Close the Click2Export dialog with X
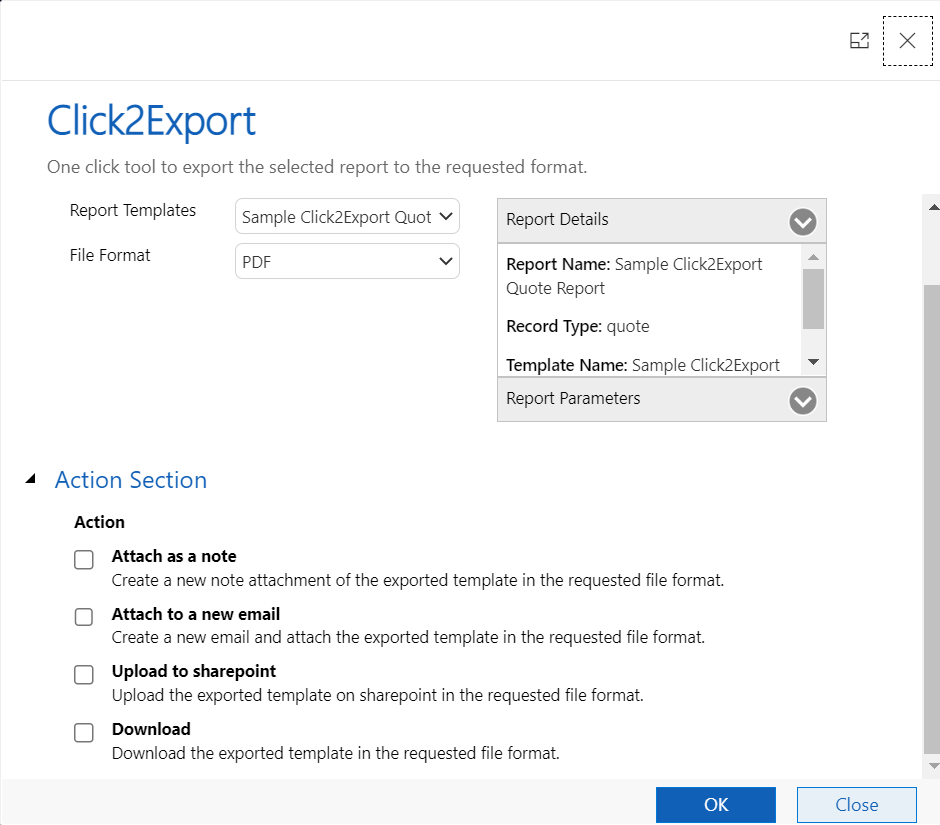Image resolution: width=940 pixels, height=825 pixels. tap(907, 41)
